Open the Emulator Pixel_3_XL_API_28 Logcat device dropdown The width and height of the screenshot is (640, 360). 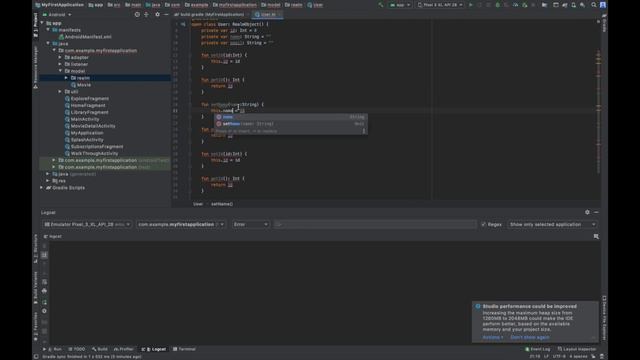[87, 224]
